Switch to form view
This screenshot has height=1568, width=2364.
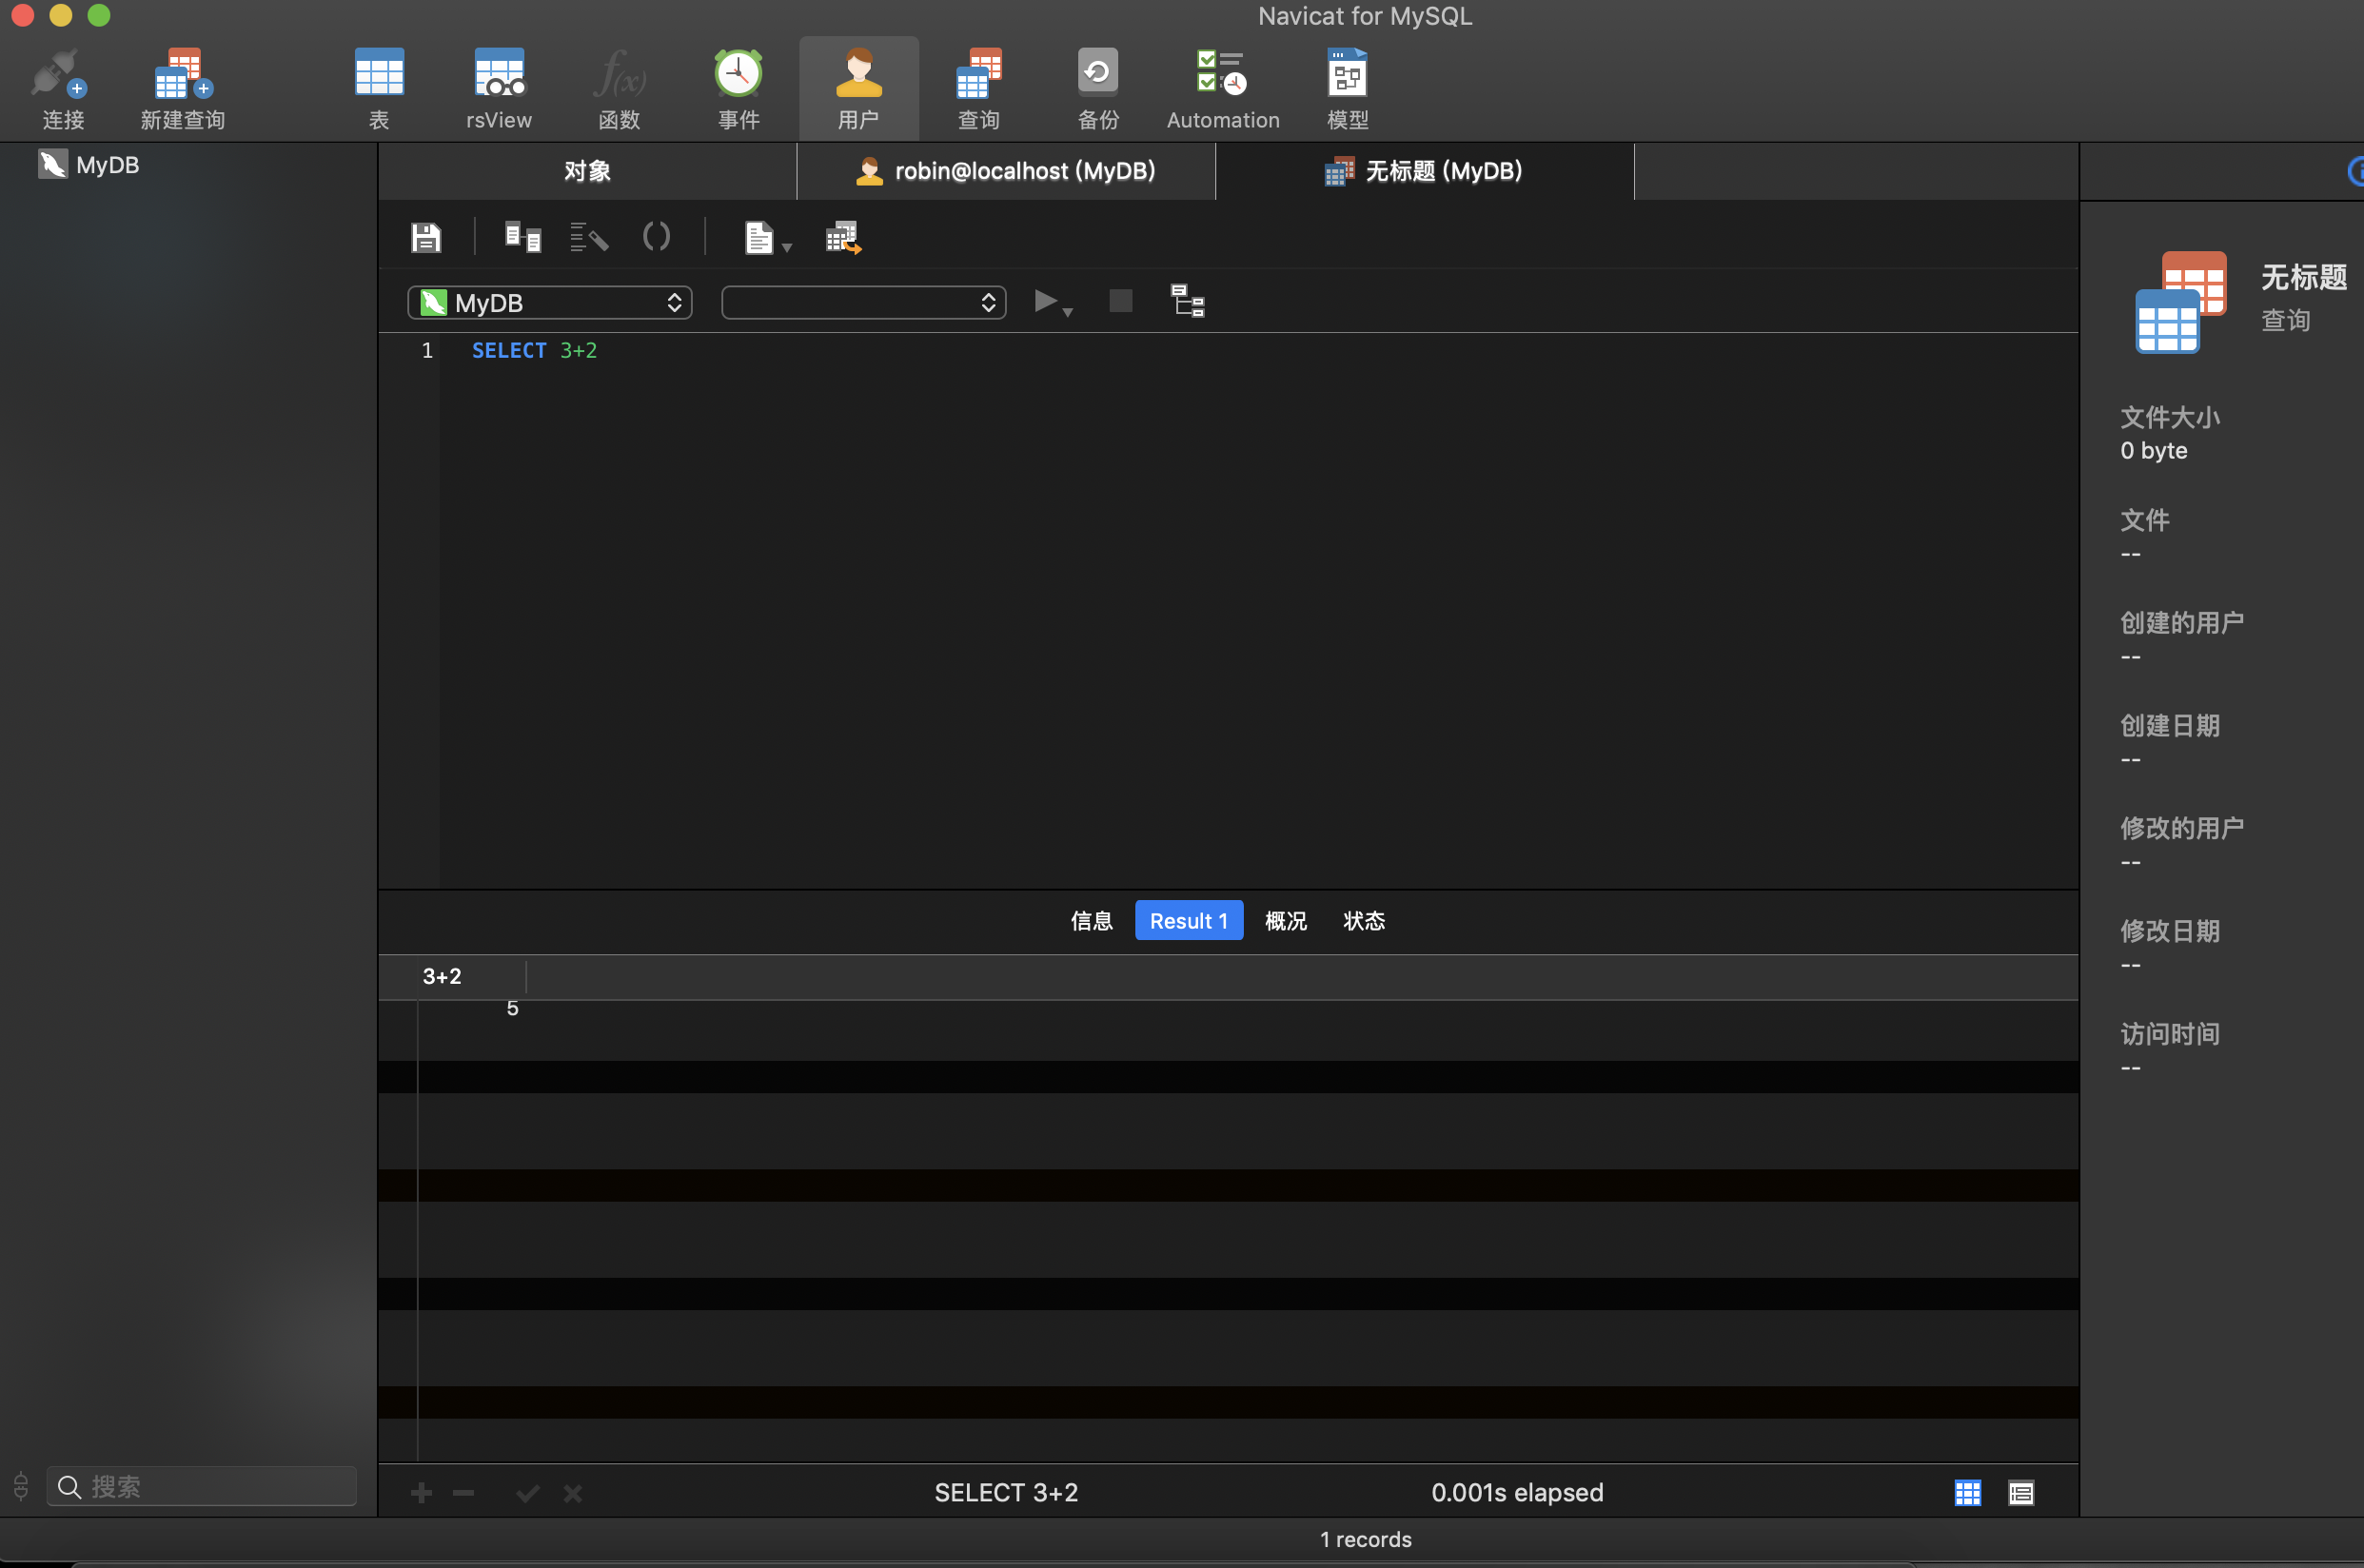(2020, 1492)
